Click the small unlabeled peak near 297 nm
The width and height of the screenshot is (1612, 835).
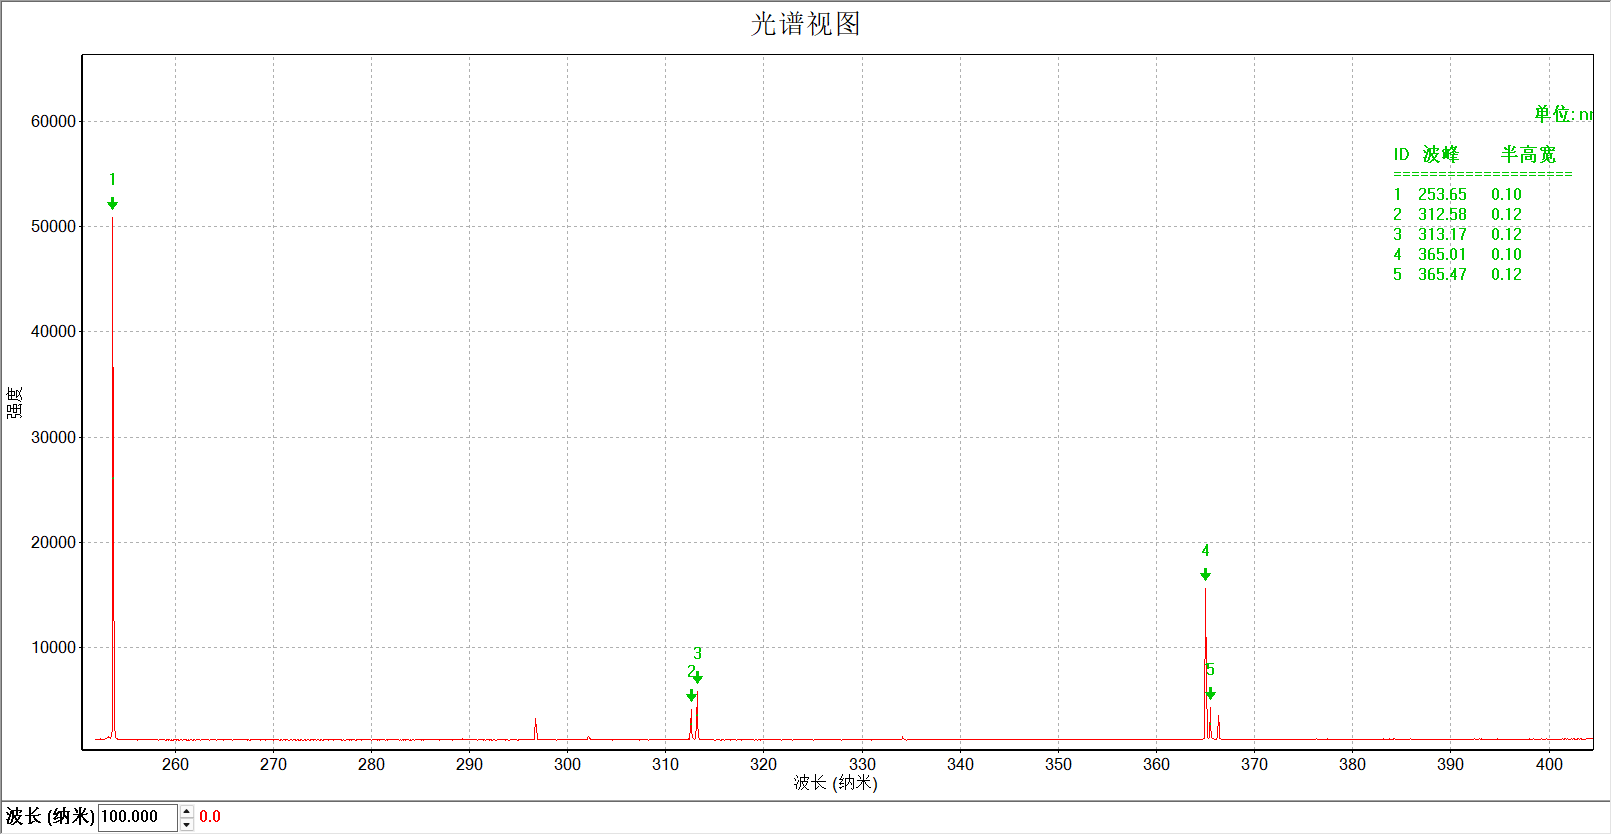click(x=536, y=729)
